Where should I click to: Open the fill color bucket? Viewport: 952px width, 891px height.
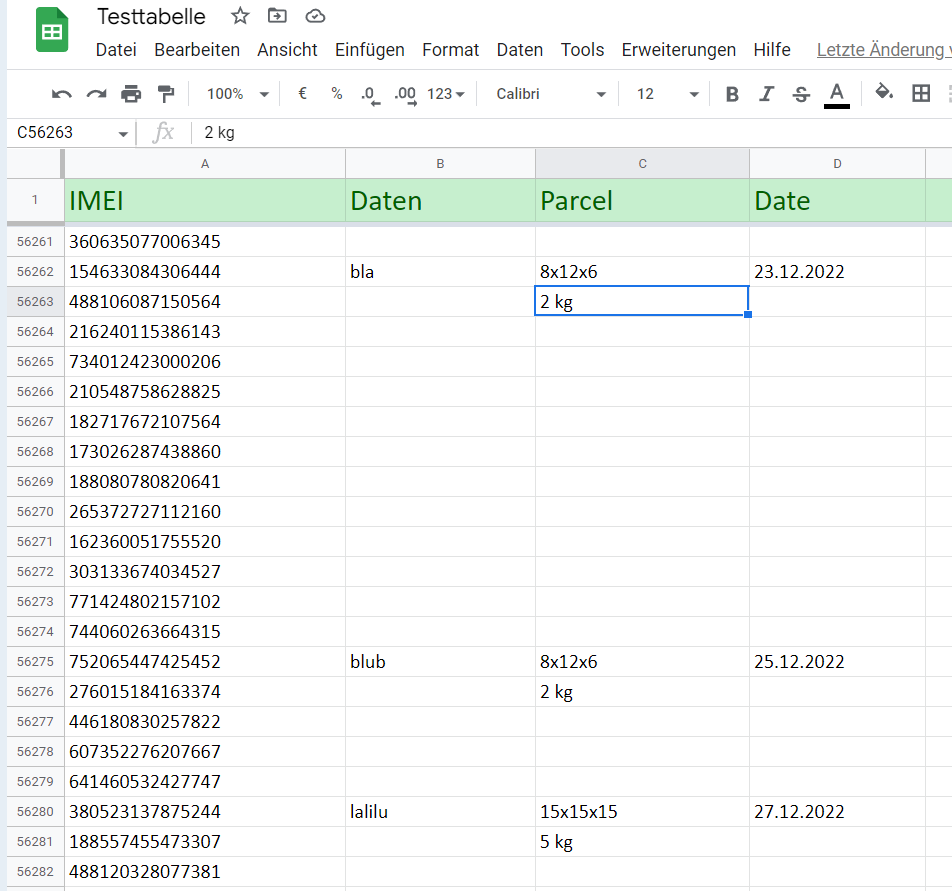tap(884, 93)
